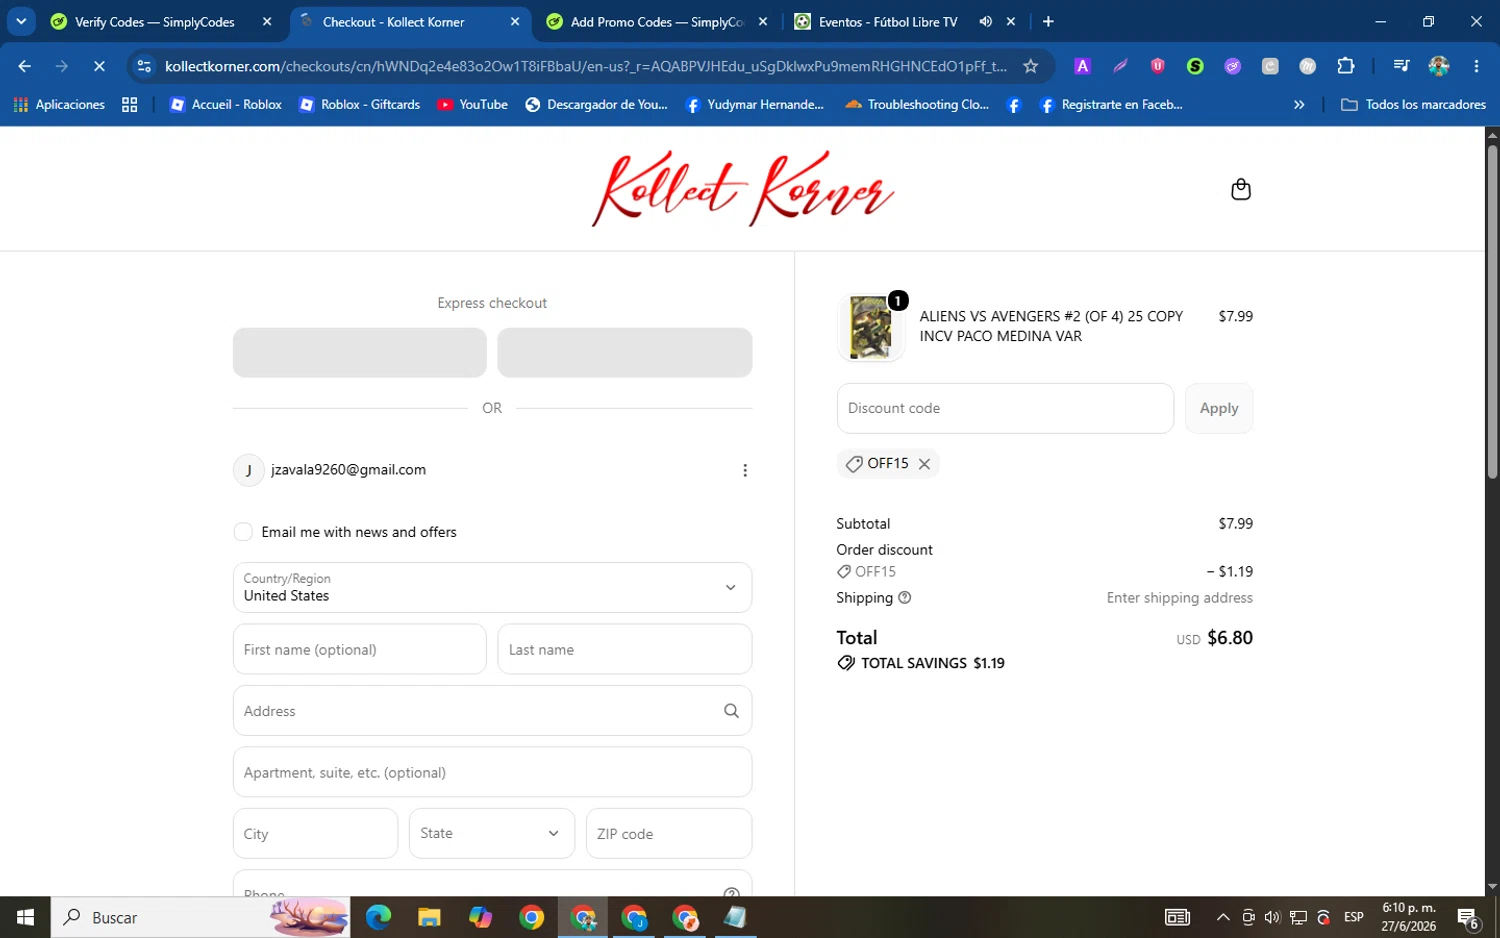Click the browser address bar URL
This screenshot has width=1500, height=938.
[x=585, y=66]
